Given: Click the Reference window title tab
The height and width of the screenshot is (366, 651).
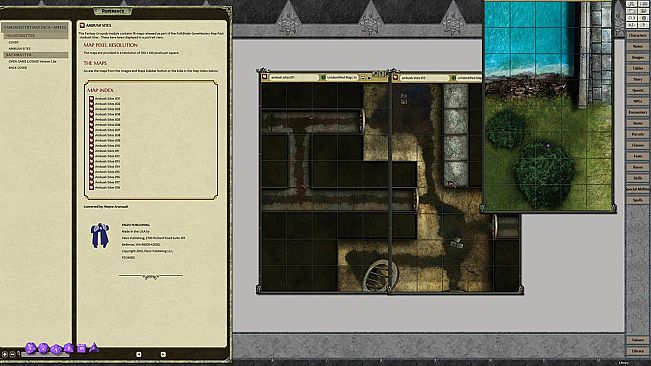Looking at the screenshot, I should click(x=113, y=11).
